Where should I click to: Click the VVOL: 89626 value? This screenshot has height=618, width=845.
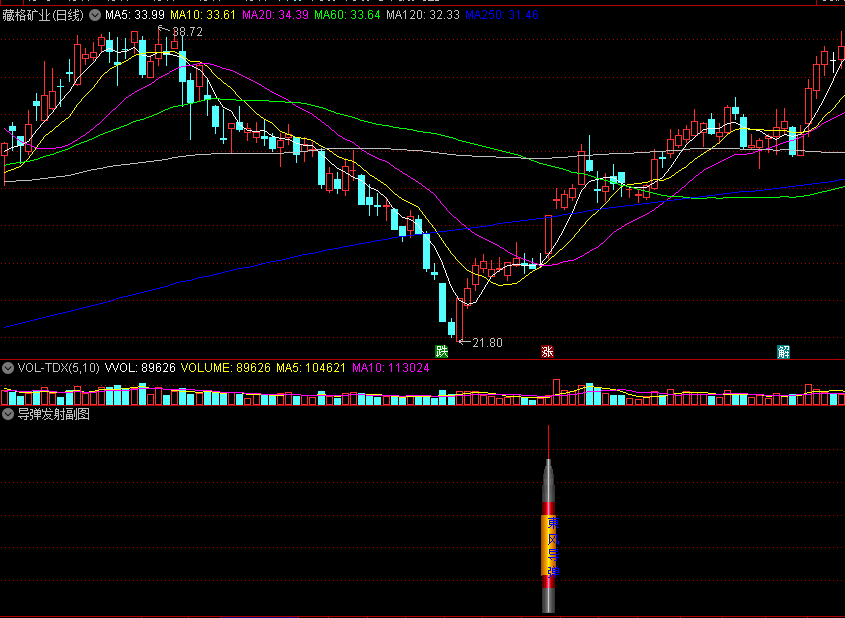coord(140,368)
